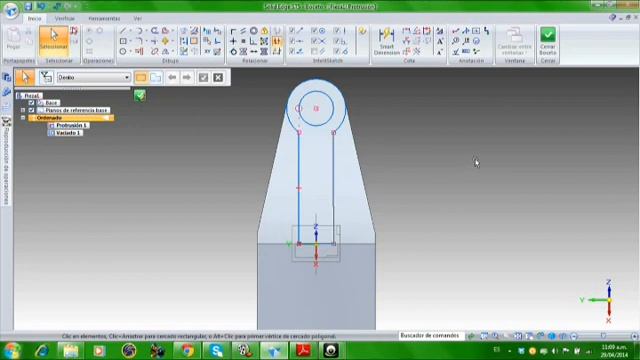
Task: Open the Line tool dropdown arrow
Action: point(130,31)
